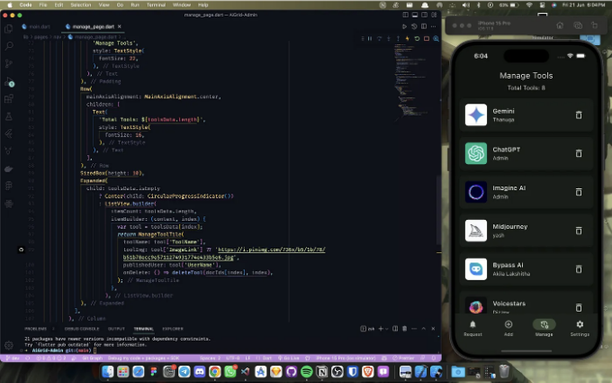Open the Terminal menu in menu bar
Image resolution: width=612 pixels, height=383 pixels.
point(156,5)
